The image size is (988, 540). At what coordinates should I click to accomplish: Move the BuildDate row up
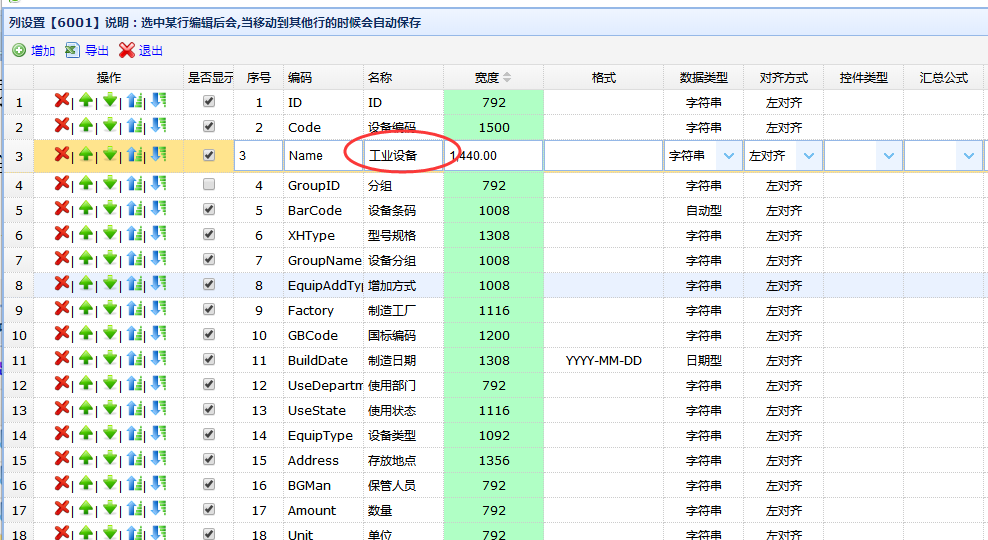[86, 360]
